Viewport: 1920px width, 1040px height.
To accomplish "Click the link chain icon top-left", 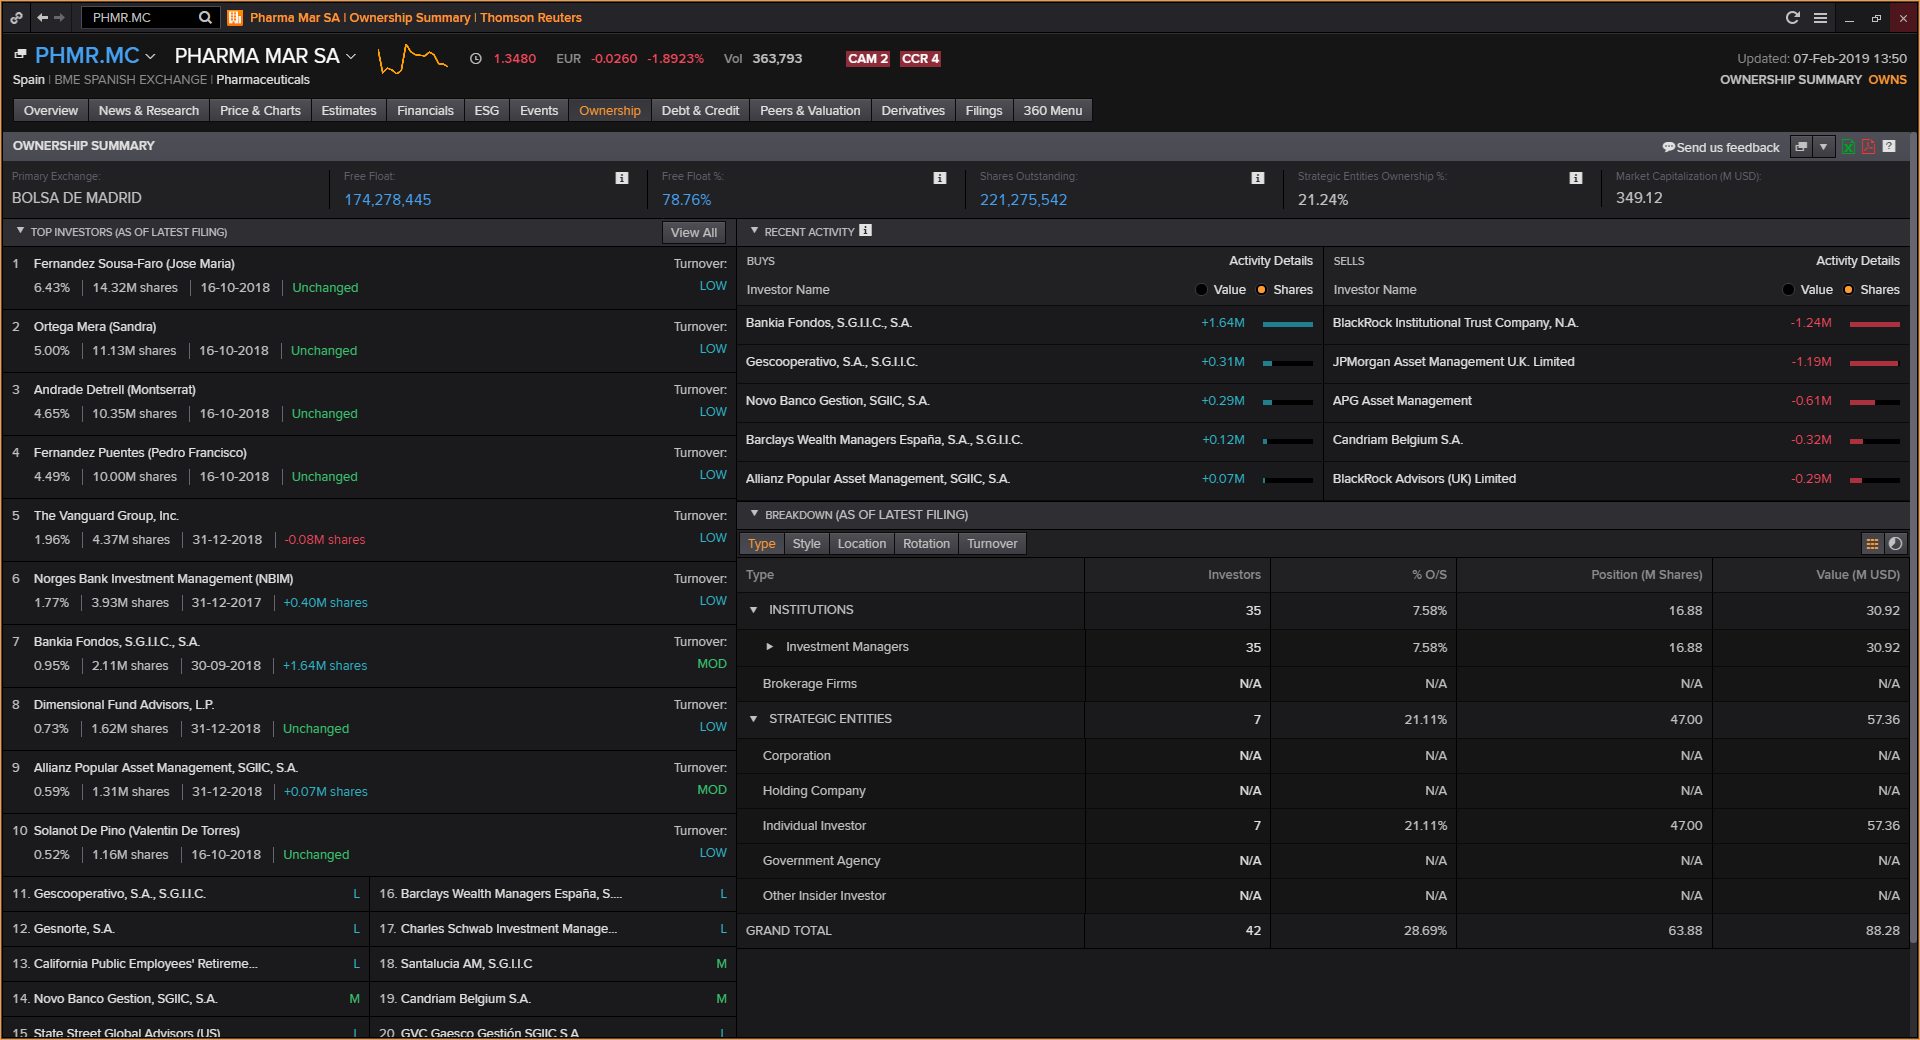I will click(x=17, y=17).
